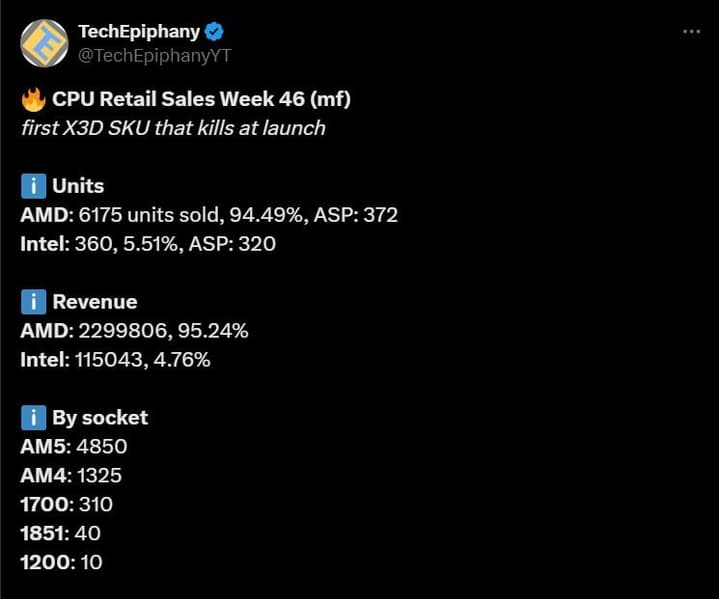The height and width of the screenshot is (599, 719).
Task: Open the TechEpiphany display name link
Action: point(139,32)
